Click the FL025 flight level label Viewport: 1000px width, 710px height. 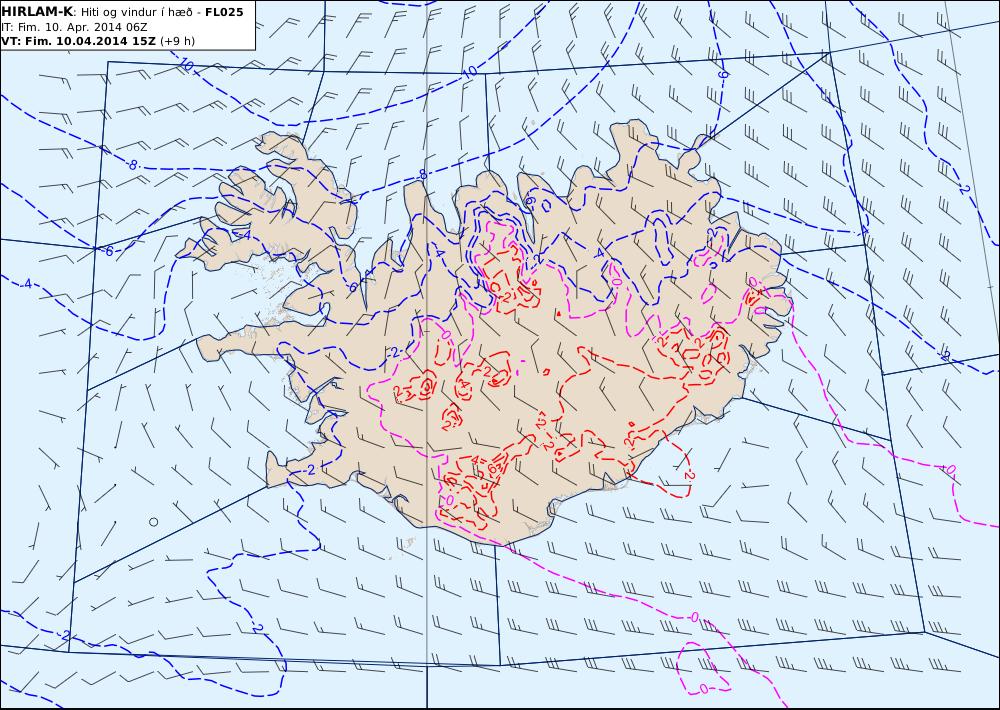point(224,12)
